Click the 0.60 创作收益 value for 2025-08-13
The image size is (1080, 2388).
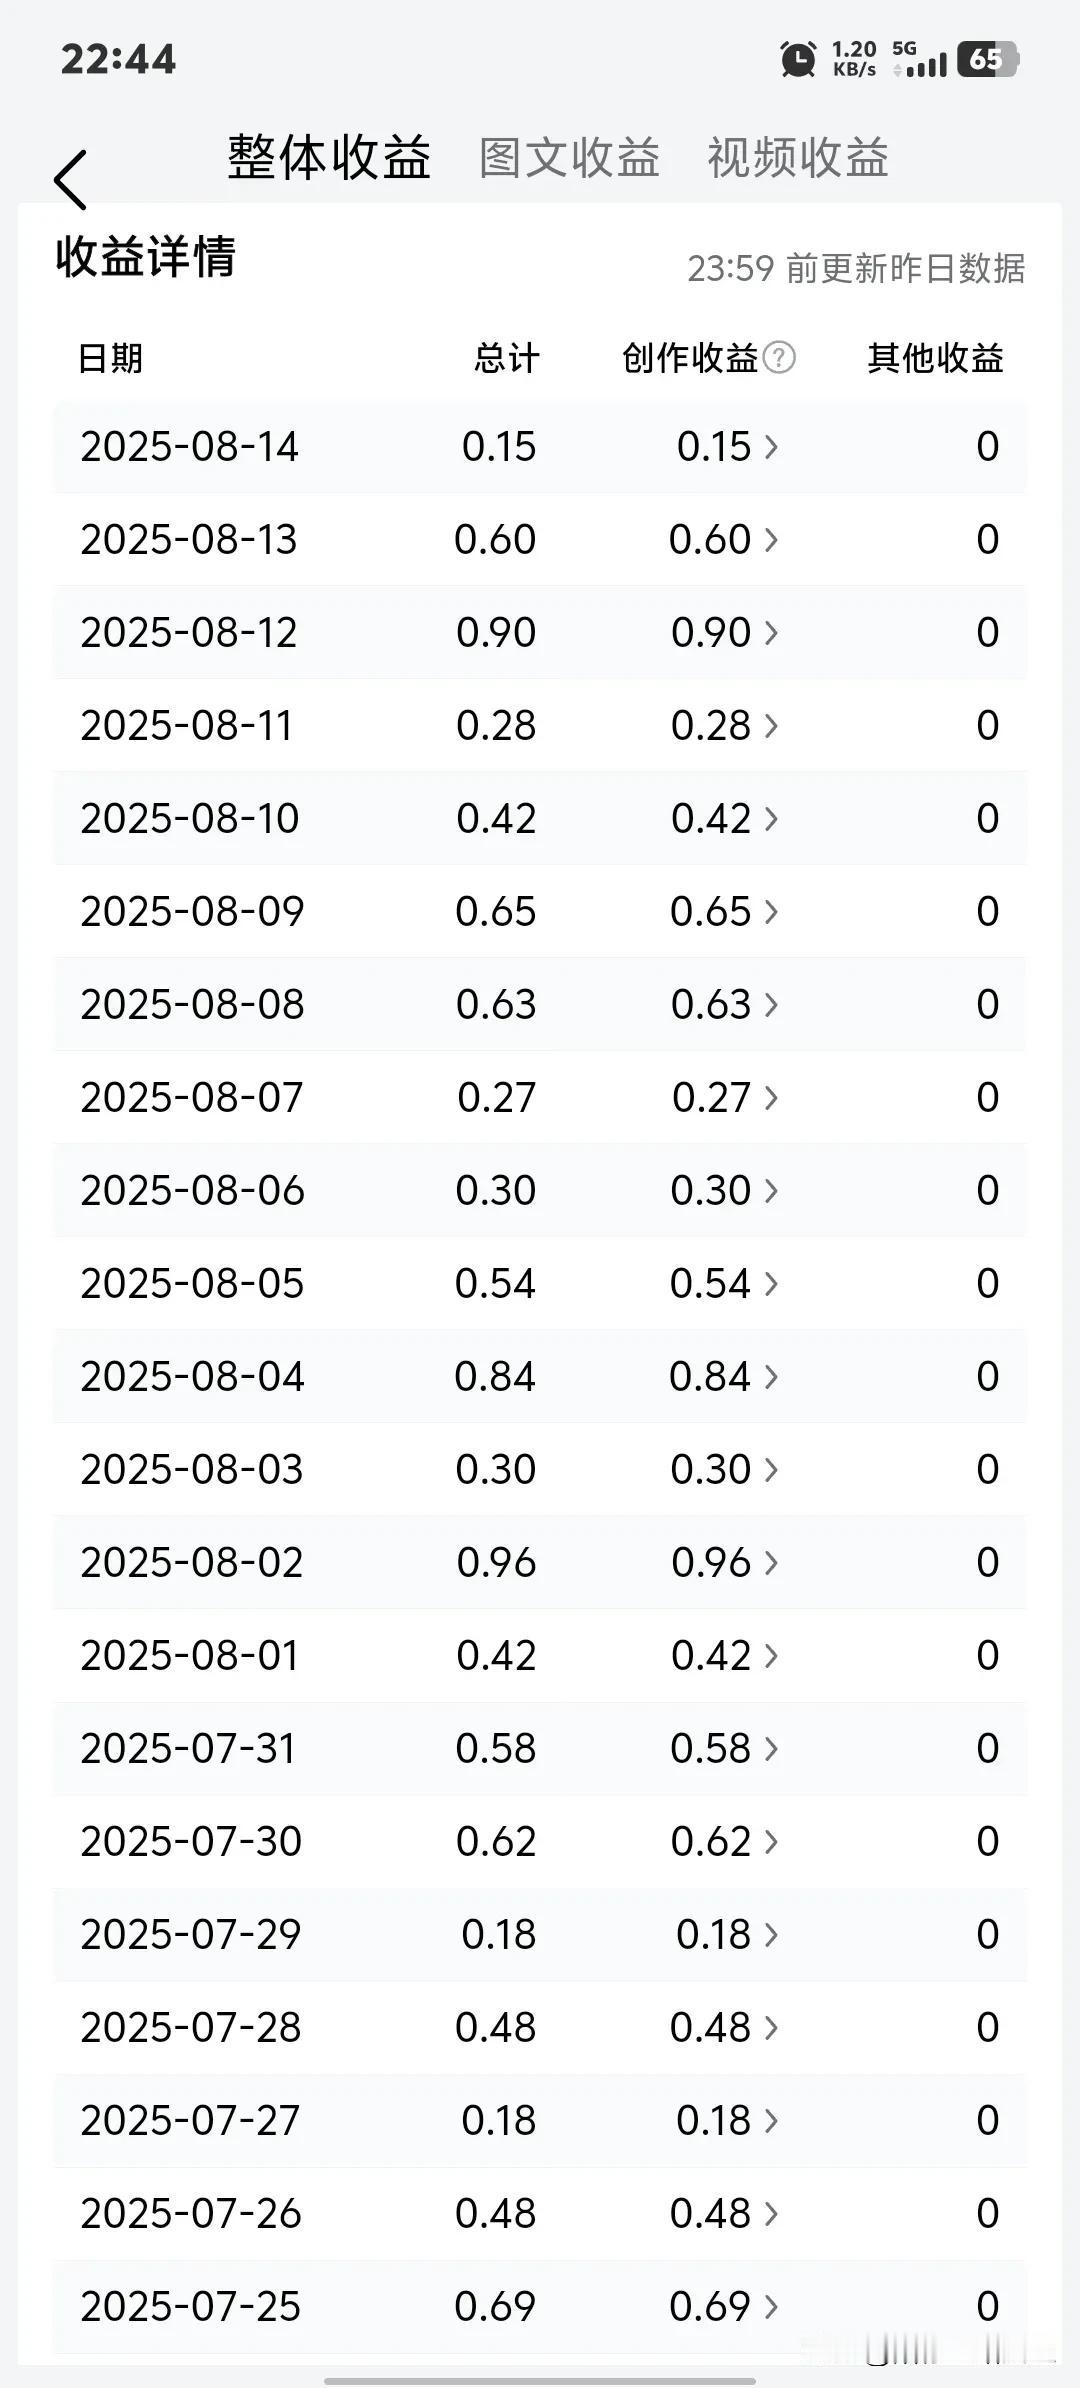click(709, 539)
